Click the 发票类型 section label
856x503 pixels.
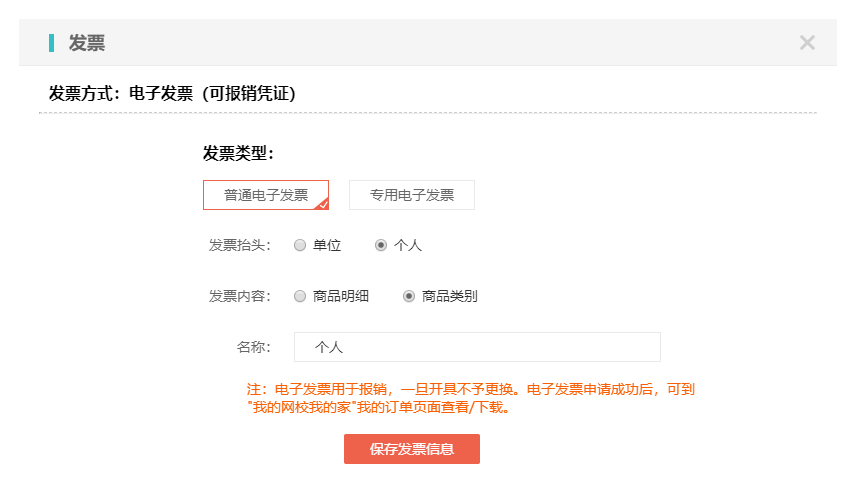pyautogui.click(x=238, y=153)
